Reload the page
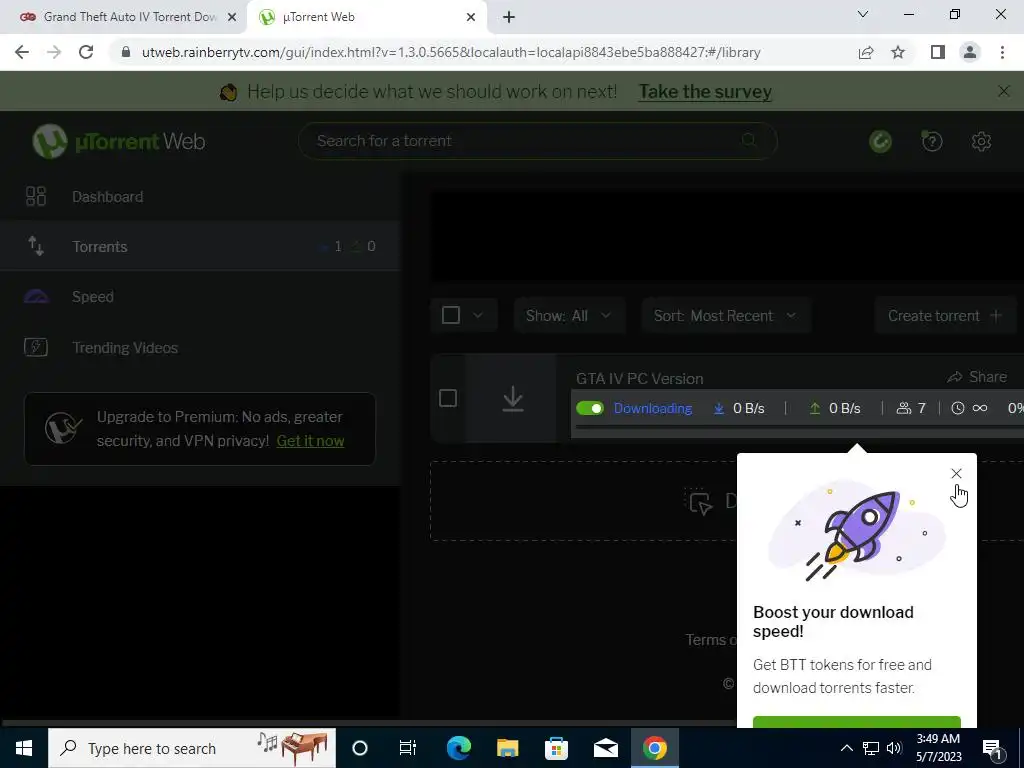 86,52
